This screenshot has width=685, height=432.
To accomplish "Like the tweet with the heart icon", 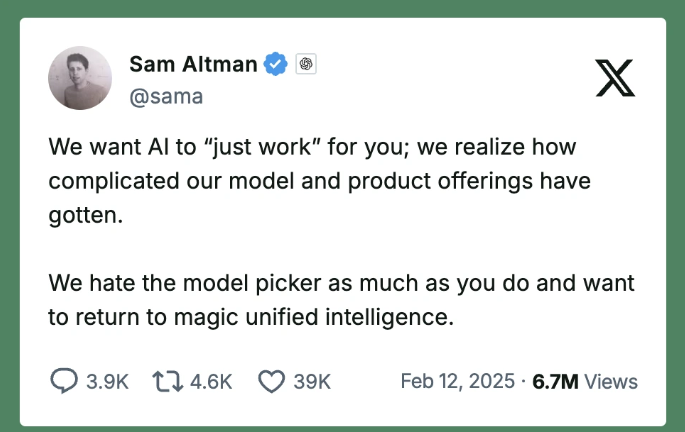I will click(x=272, y=381).
